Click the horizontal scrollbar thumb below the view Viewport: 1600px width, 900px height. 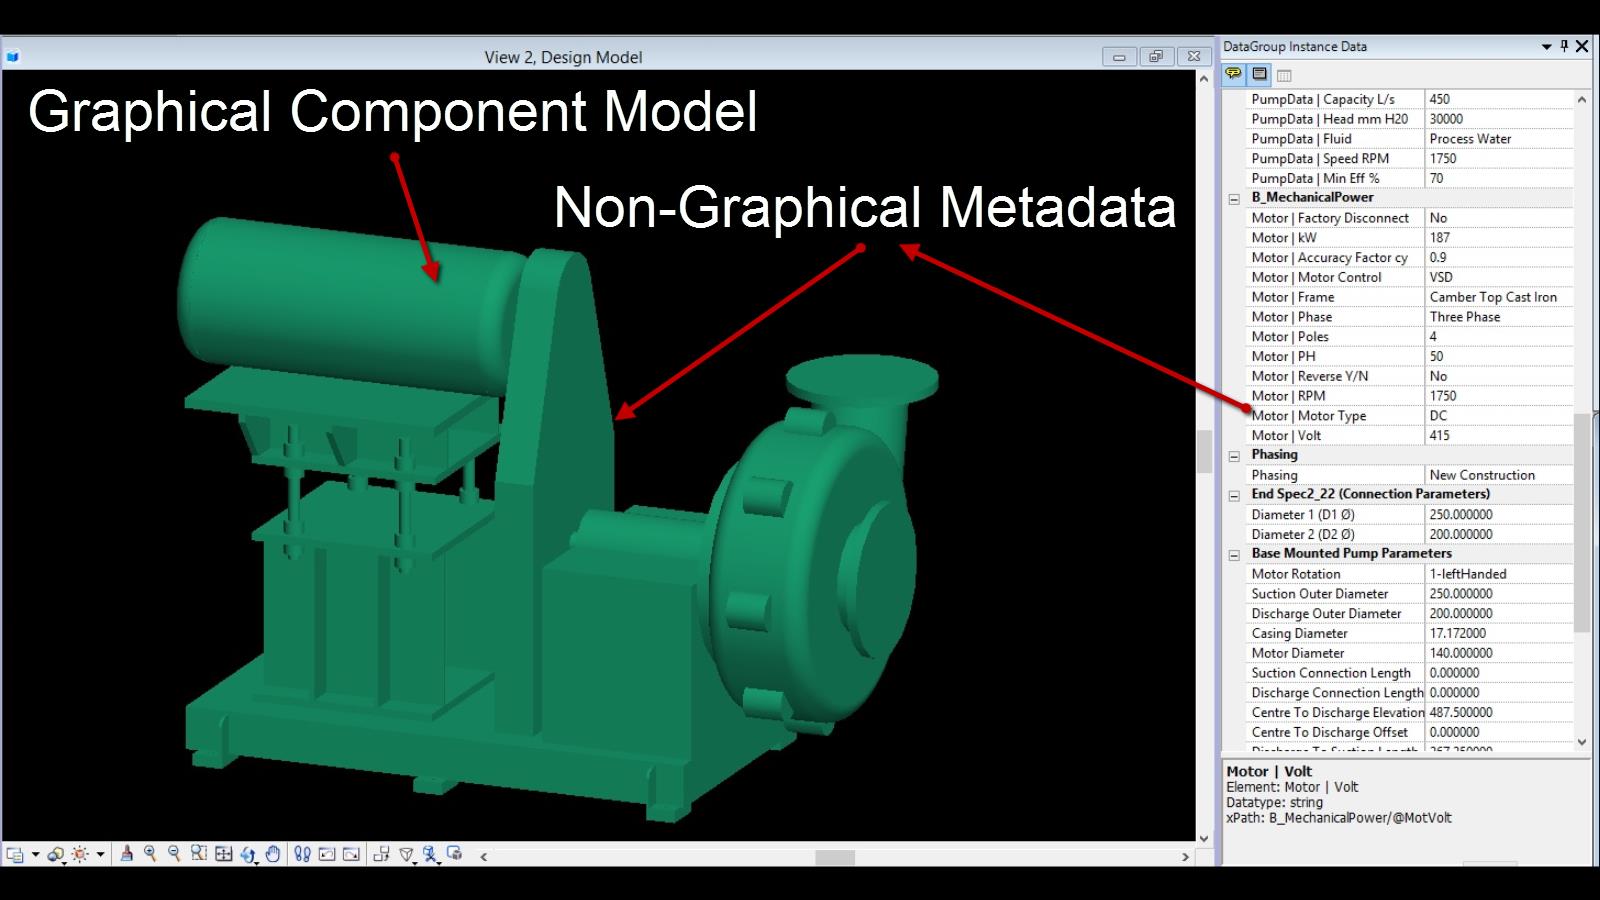pos(834,857)
